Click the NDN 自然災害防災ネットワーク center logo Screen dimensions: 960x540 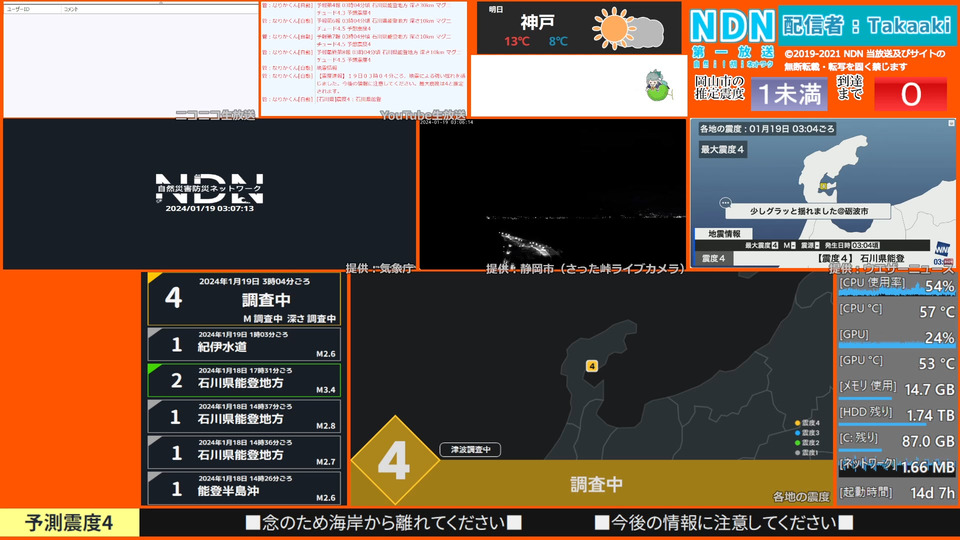click(209, 189)
